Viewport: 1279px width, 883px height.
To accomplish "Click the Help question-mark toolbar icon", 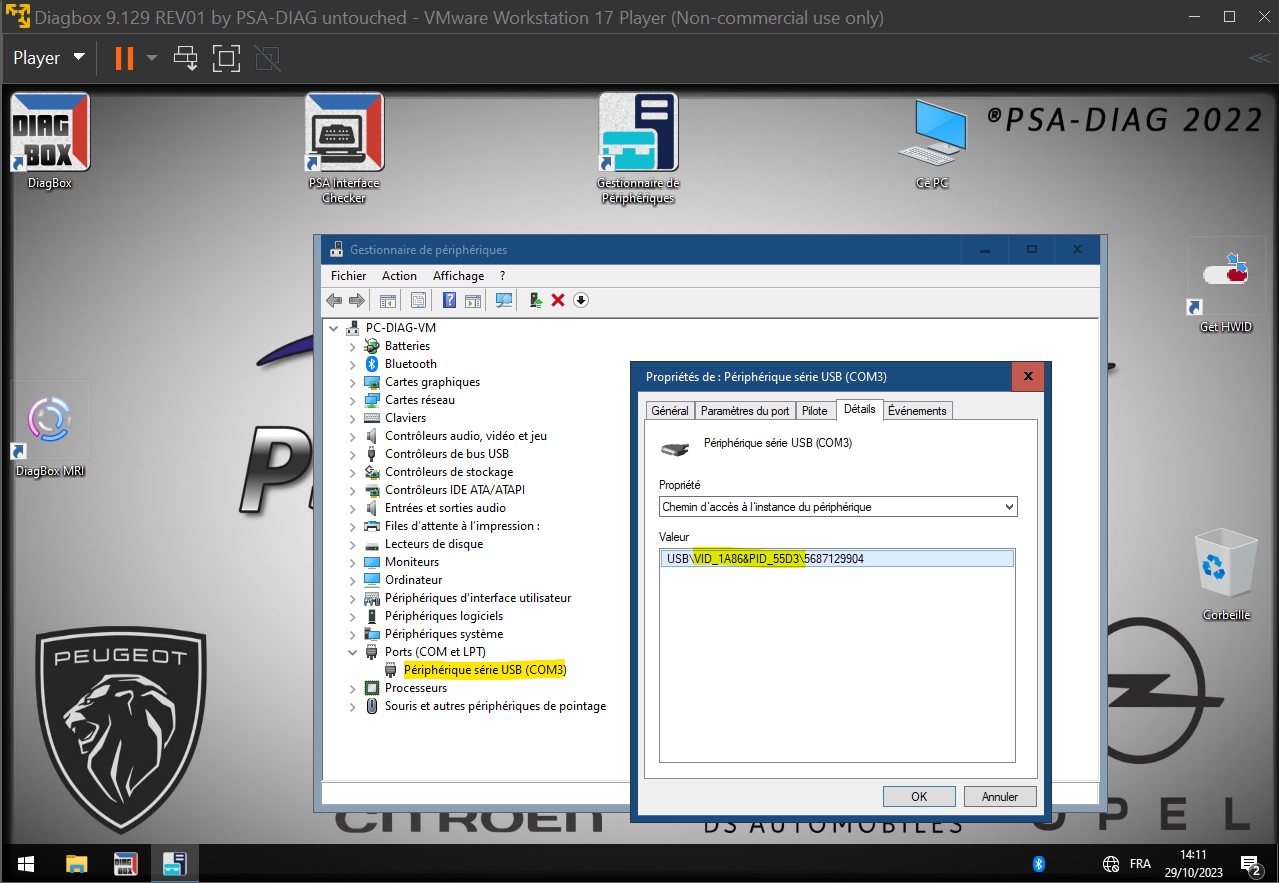I will pos(449,300).
